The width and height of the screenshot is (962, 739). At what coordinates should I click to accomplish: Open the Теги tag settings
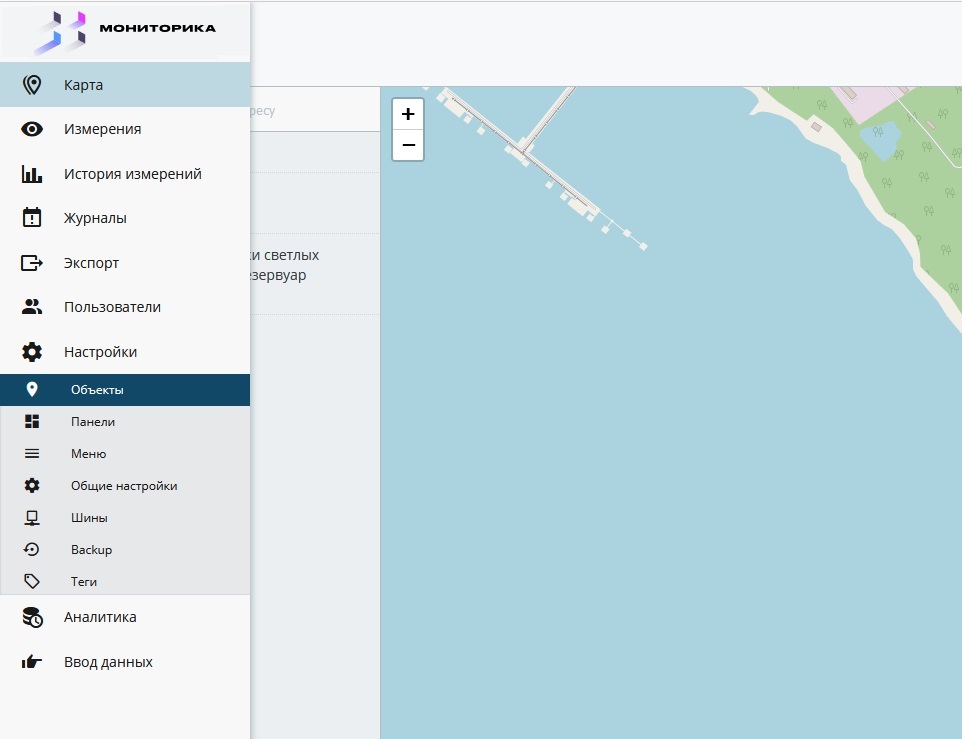(84, 582)
